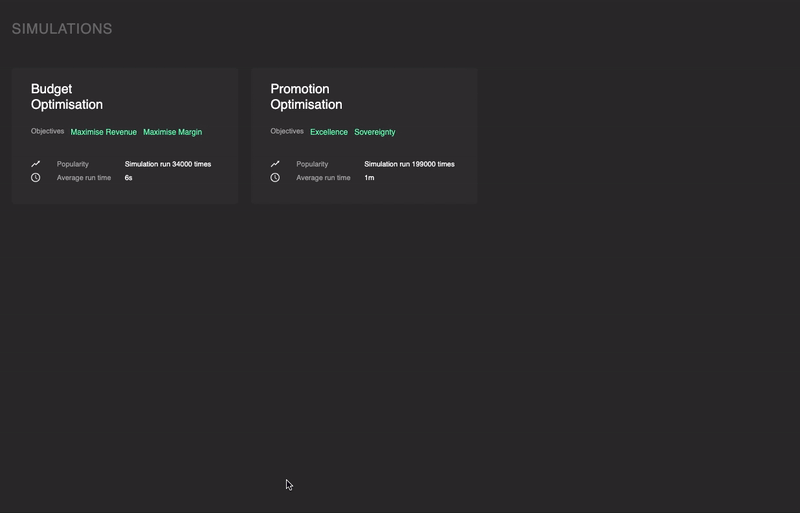
Task: Click Popularity label in Promotion Optimisation card
Action: [x=312, y=164]
